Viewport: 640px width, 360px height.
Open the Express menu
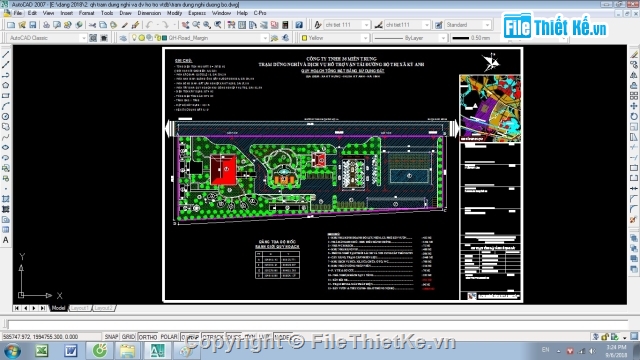pyautogui.click(x=197, y=13)
